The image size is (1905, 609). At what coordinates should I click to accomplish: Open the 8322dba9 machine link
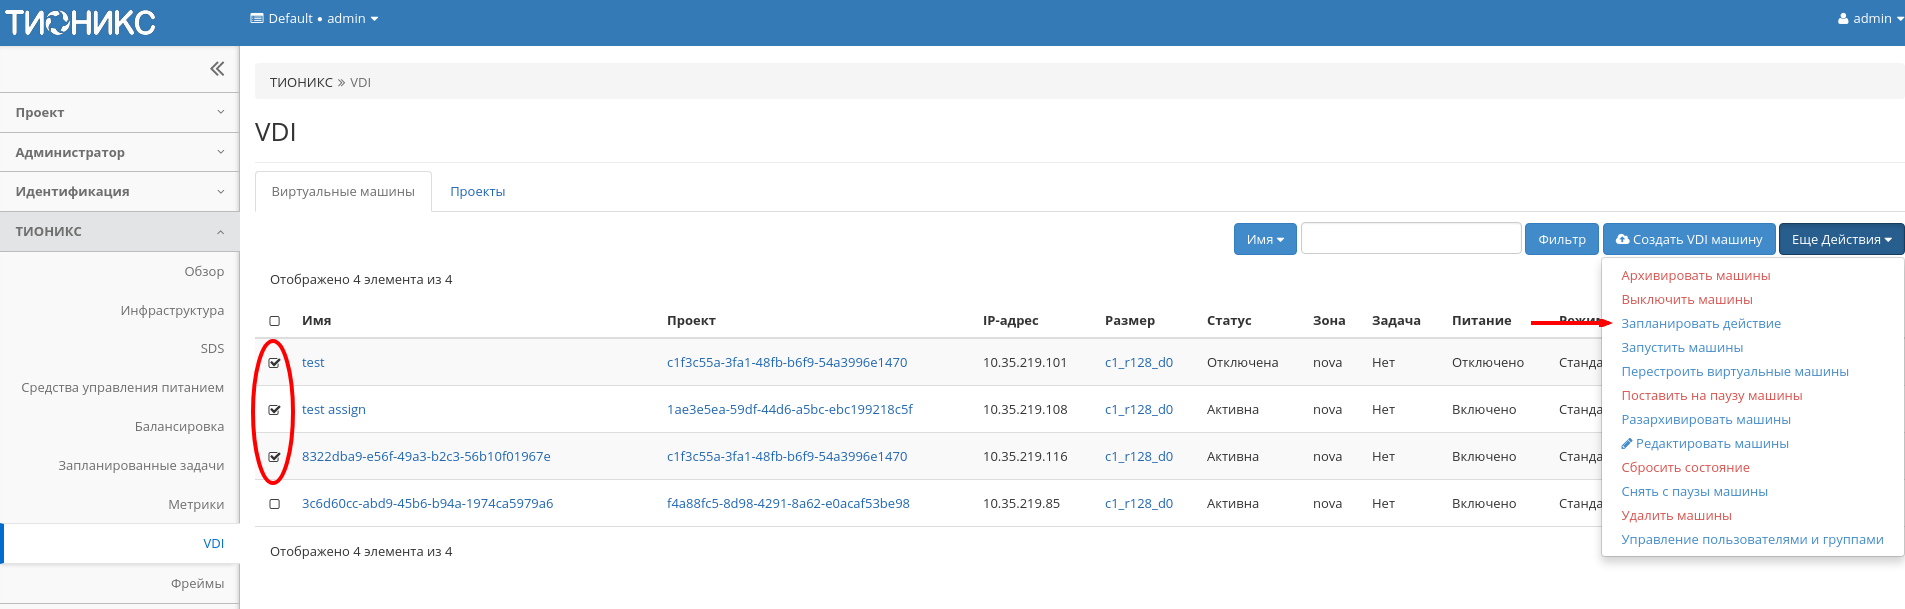(426, 457)
